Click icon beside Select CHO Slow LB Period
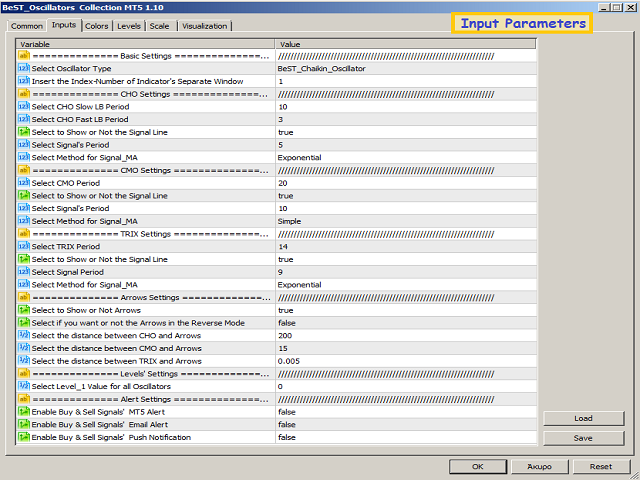This screenshot has width=640, height=480. [24, 107]
